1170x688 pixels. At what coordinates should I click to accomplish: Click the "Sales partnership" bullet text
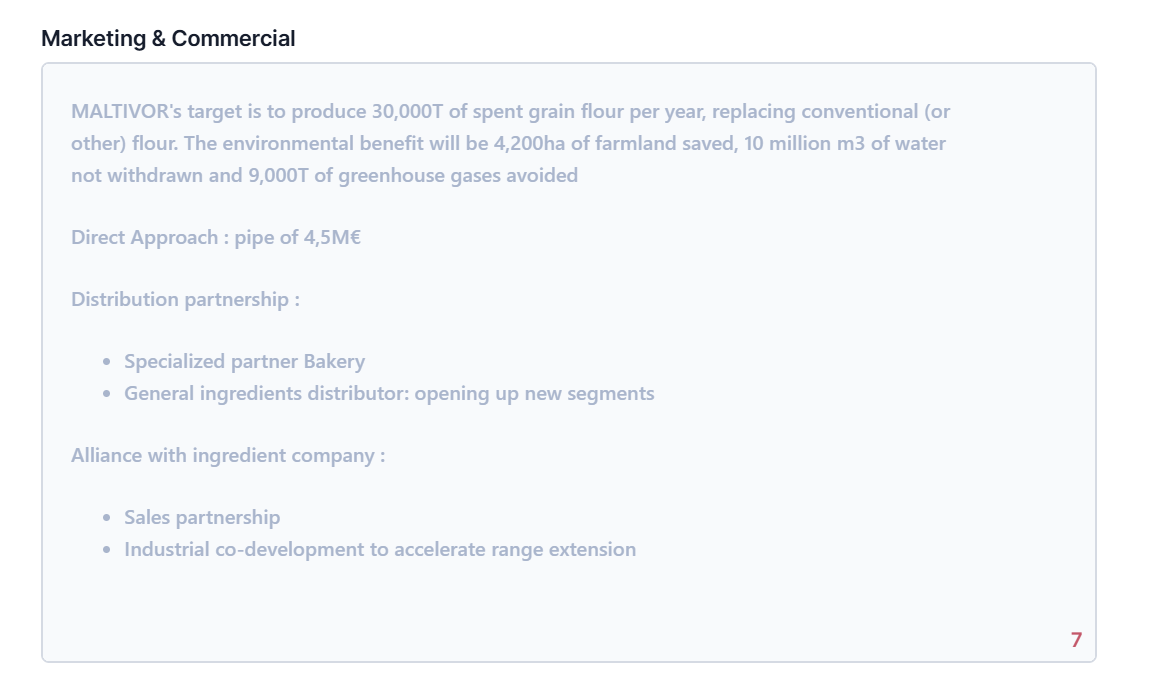pos(202,518)
